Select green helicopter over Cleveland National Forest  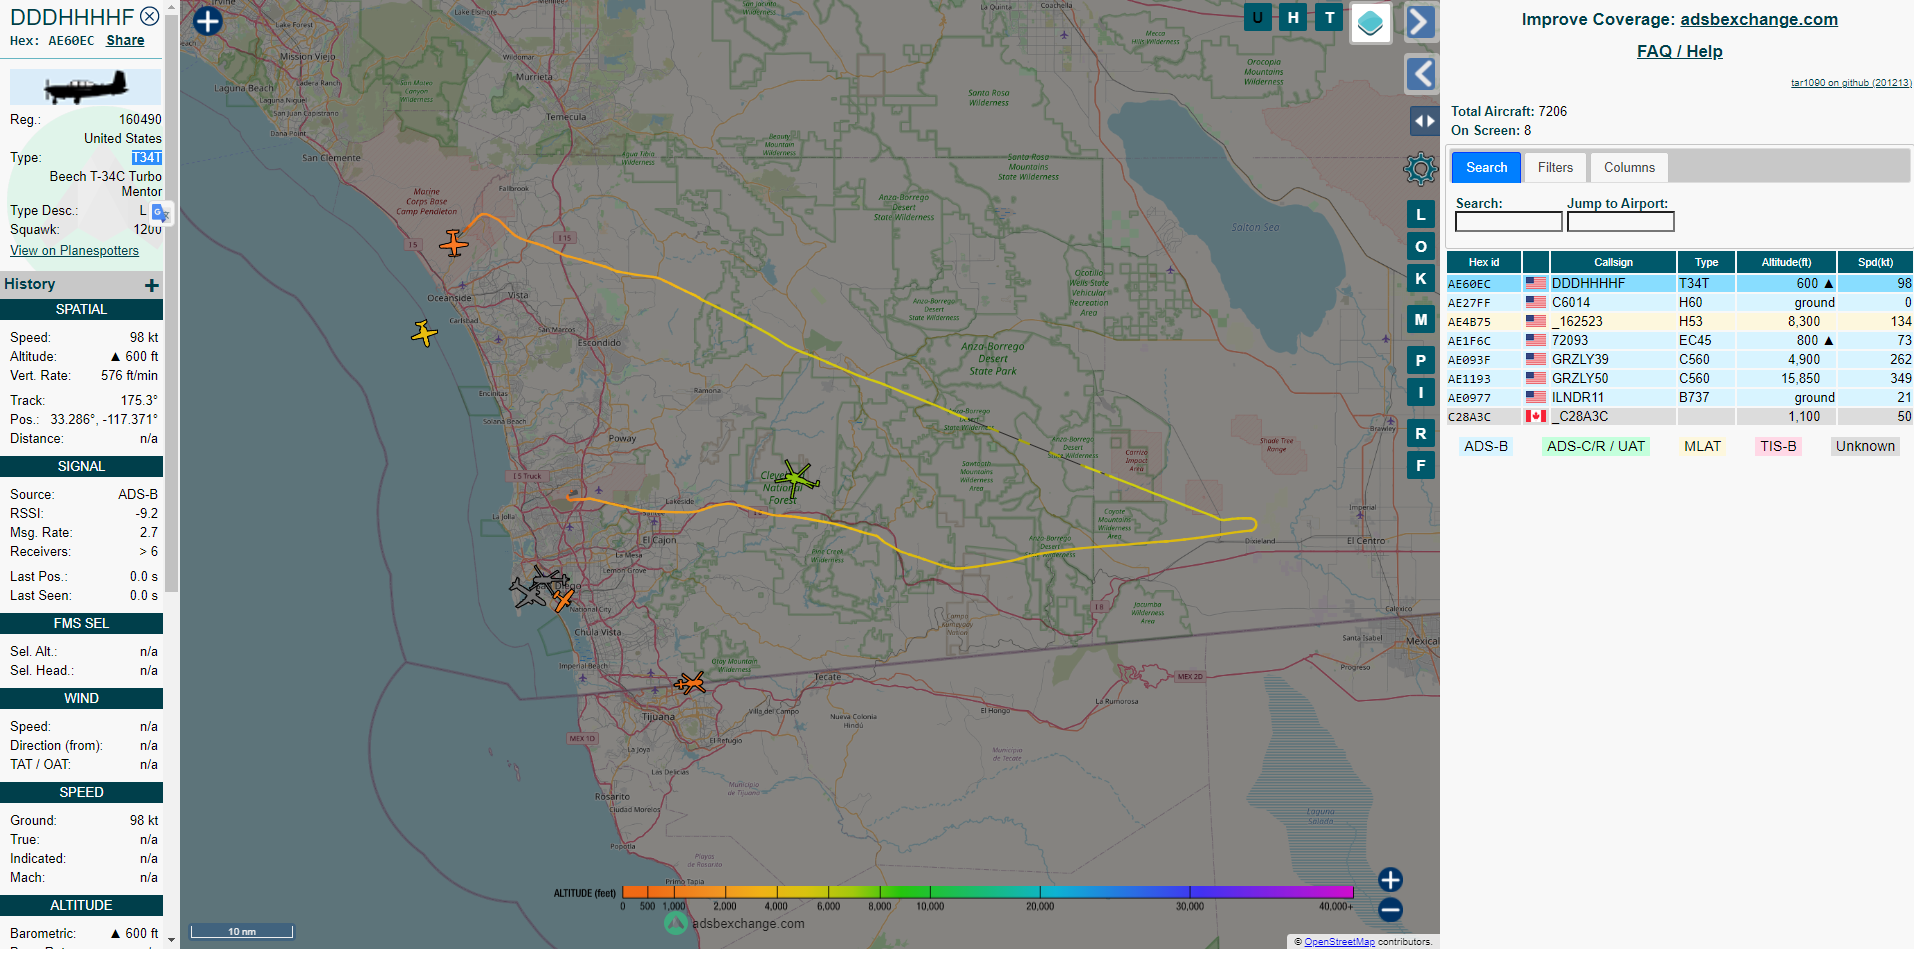coord(796,479)
